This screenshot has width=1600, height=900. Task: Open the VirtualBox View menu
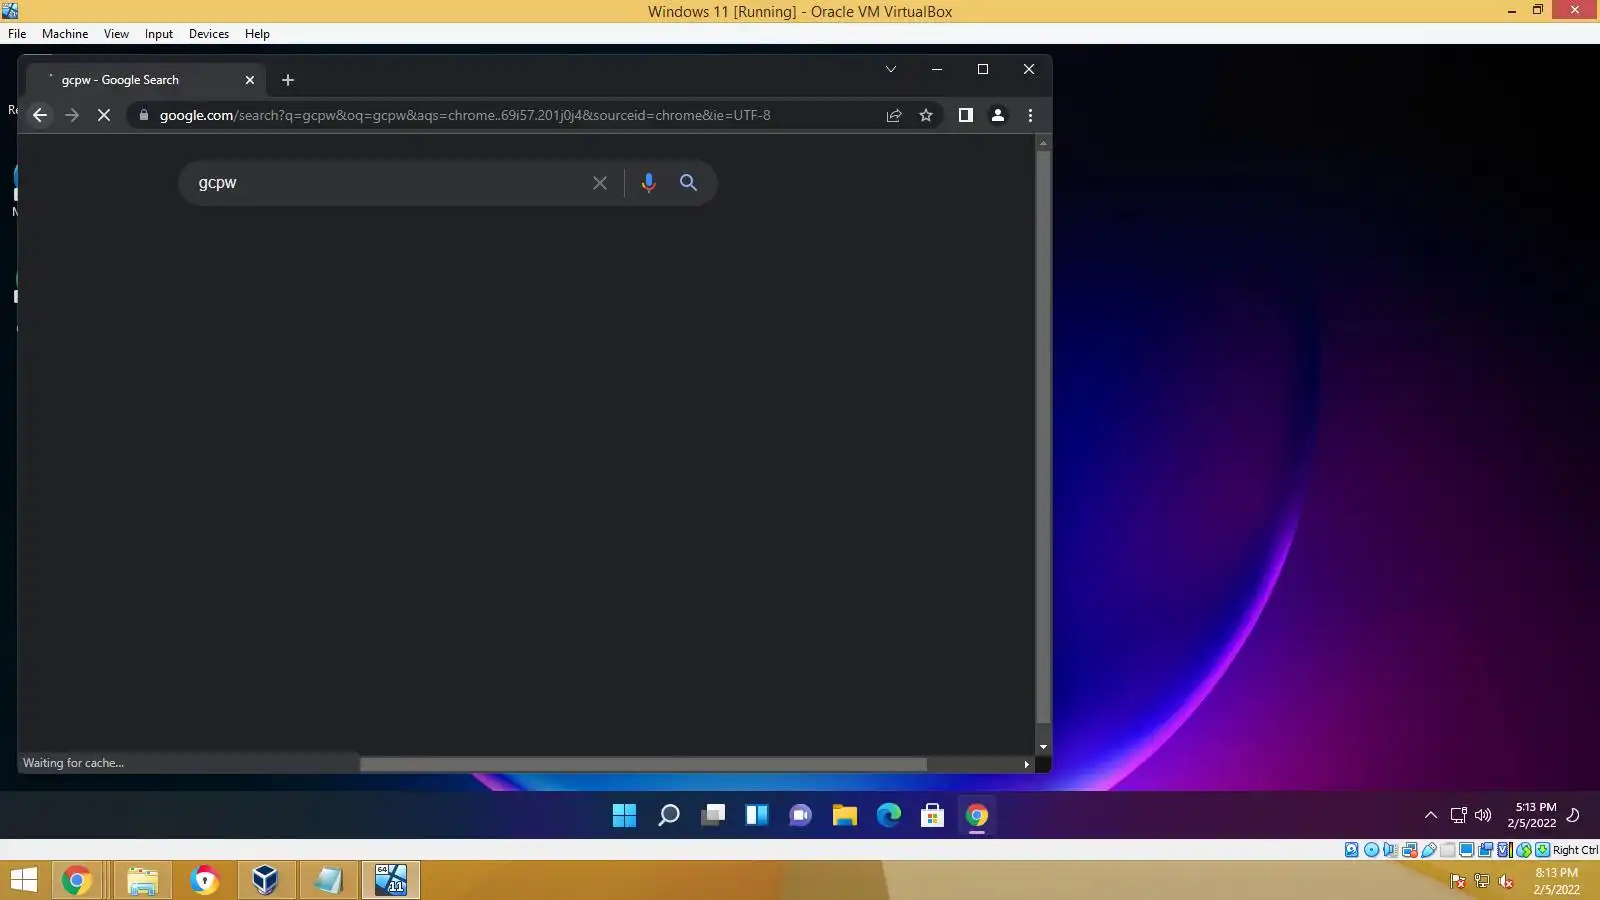coord(116,34)
